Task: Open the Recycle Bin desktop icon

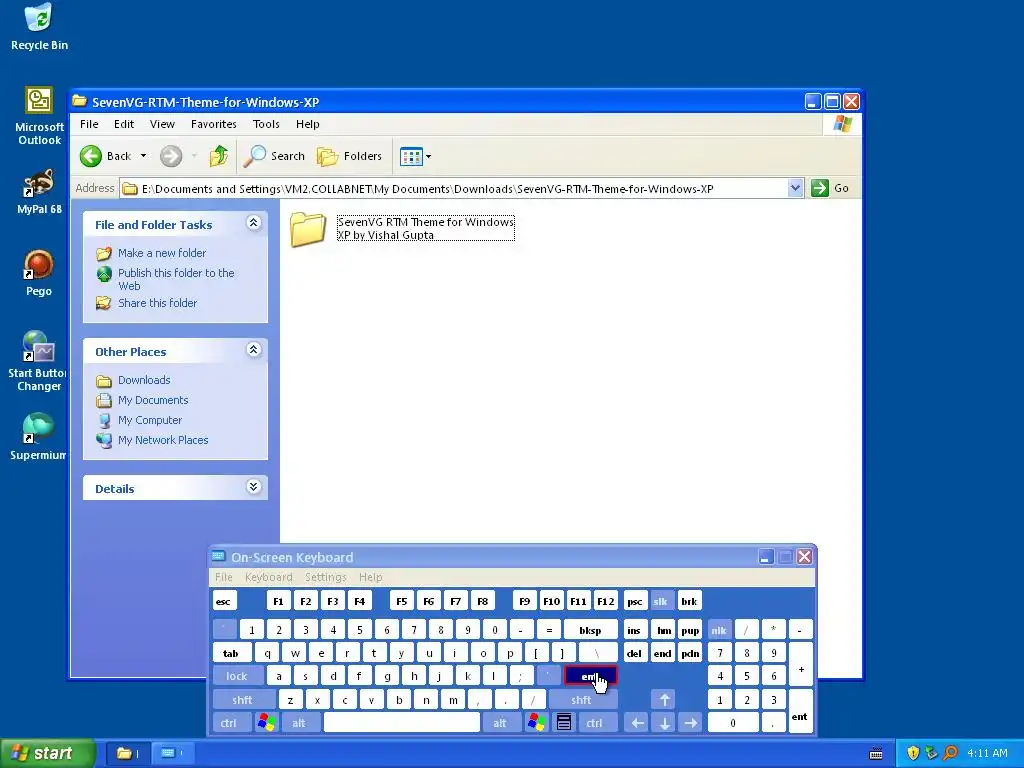Action: [39, 27]
